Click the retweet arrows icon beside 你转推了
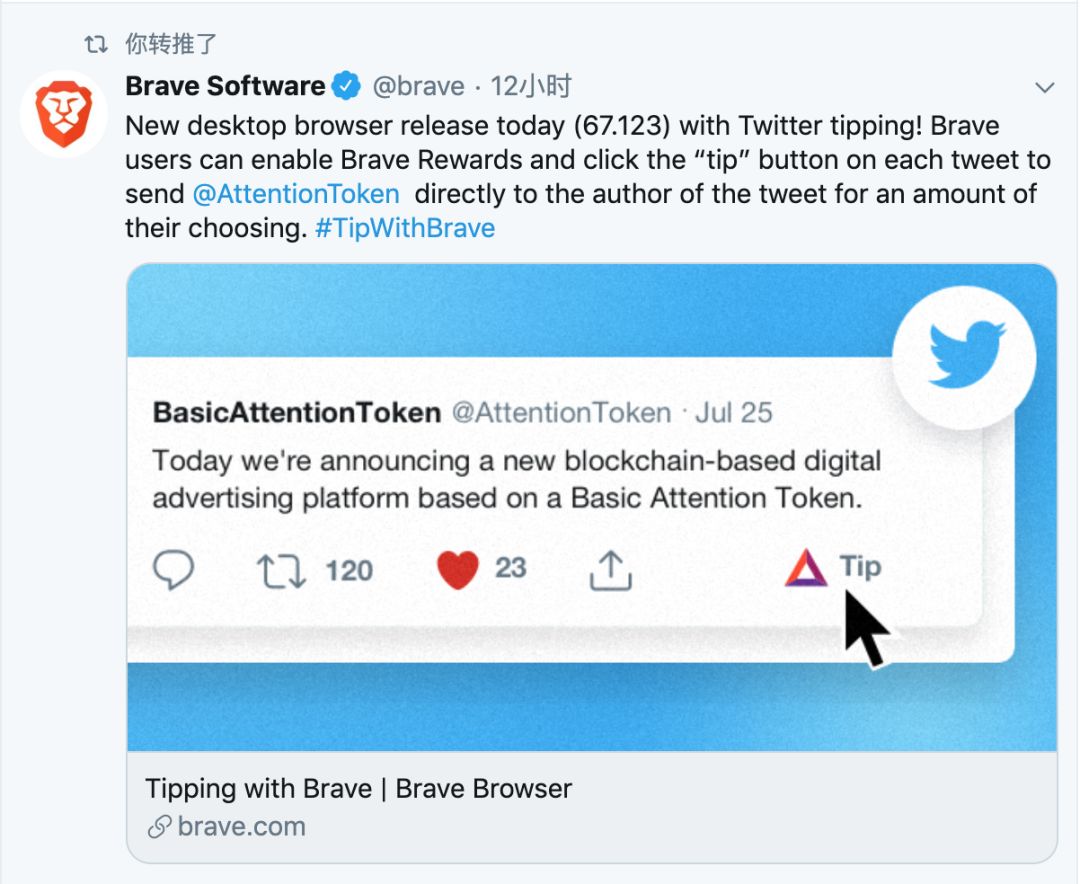The width and height of the screenshot is (1080, 884). pyautogui.click(x=96, y=44)
